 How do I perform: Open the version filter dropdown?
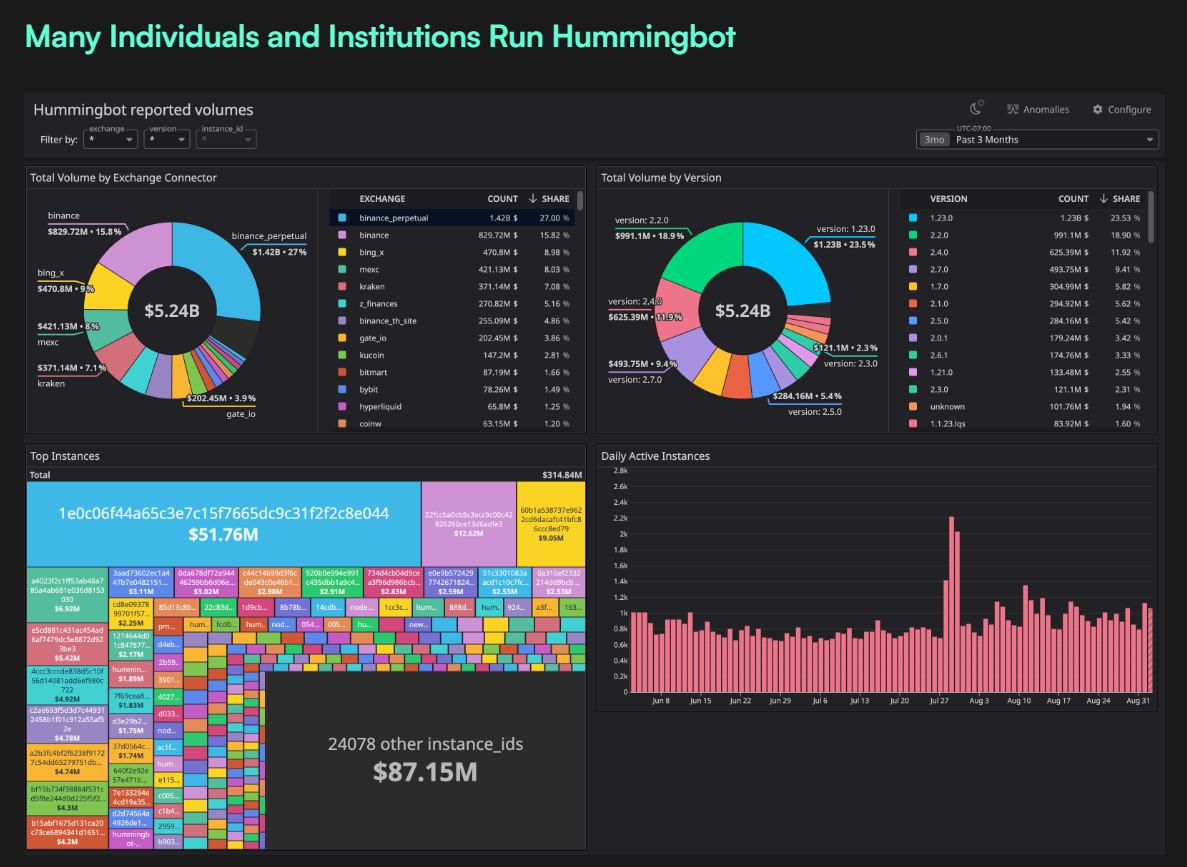click(x=167, y=140)
